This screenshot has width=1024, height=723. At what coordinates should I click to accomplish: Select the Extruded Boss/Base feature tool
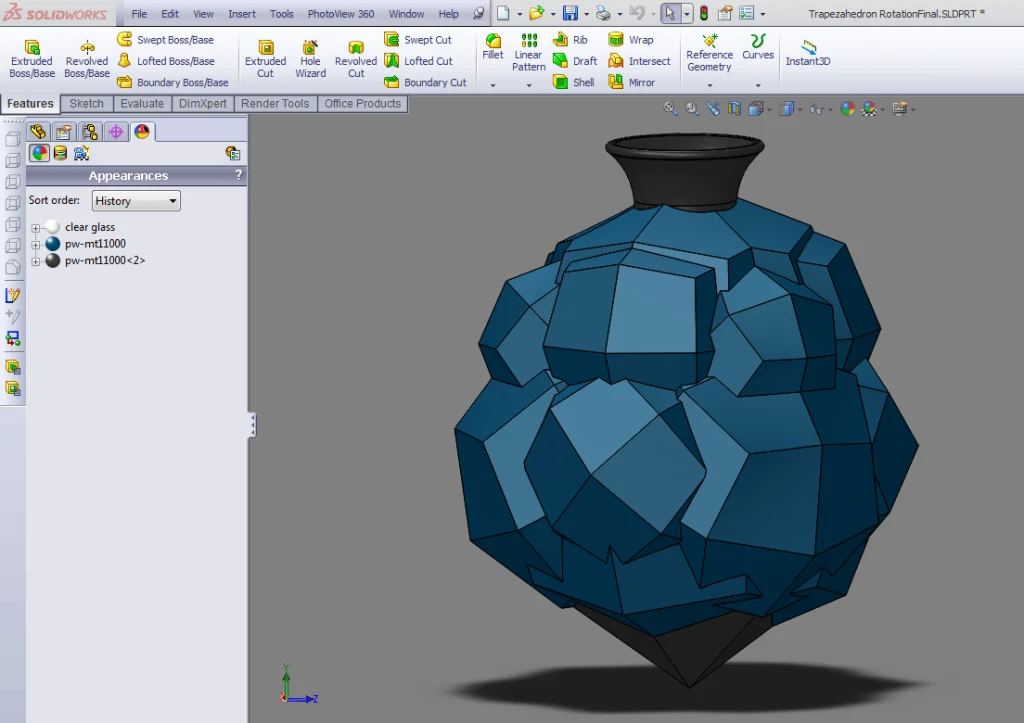coord(32,55)
